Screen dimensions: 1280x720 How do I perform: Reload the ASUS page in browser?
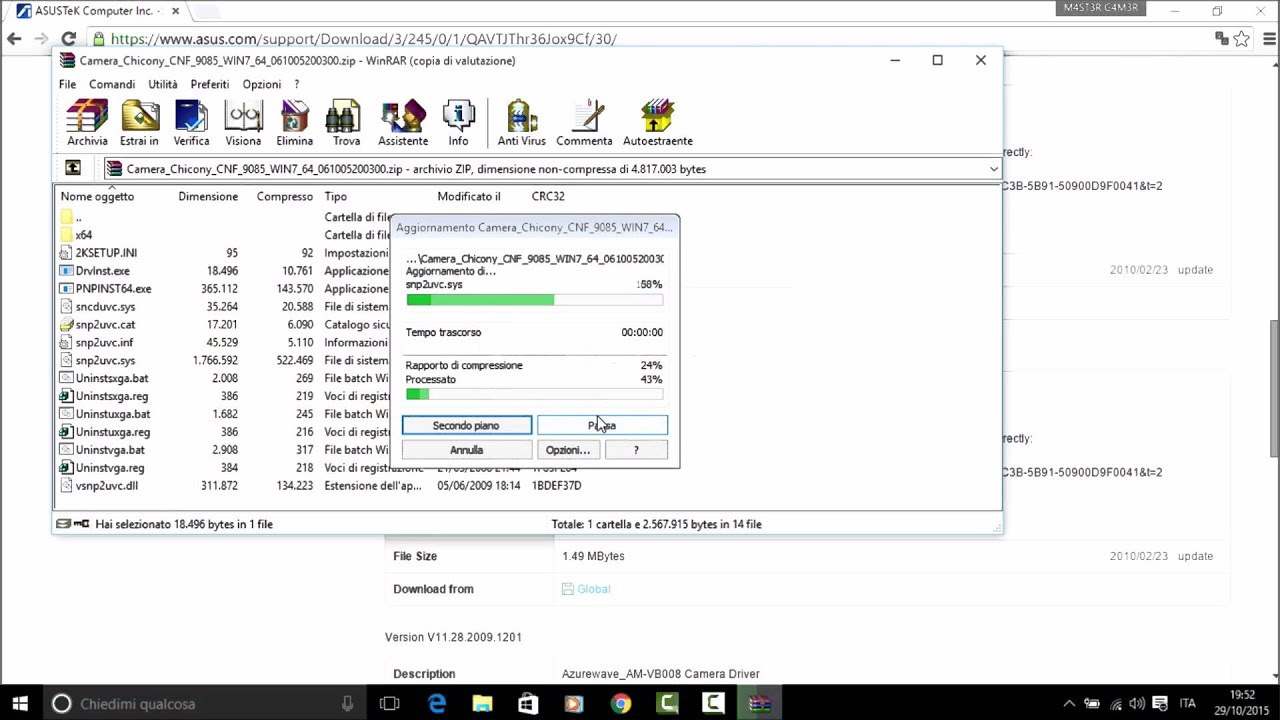click(x=68, y=39)
